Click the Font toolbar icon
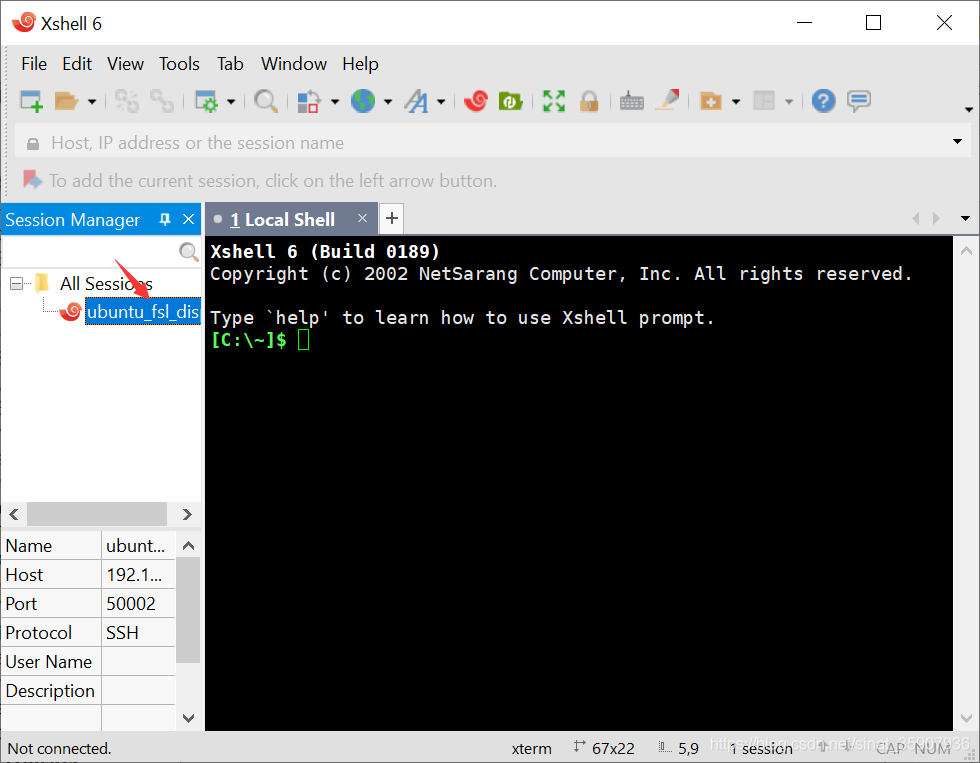980x763 pixels. [416, 101]
